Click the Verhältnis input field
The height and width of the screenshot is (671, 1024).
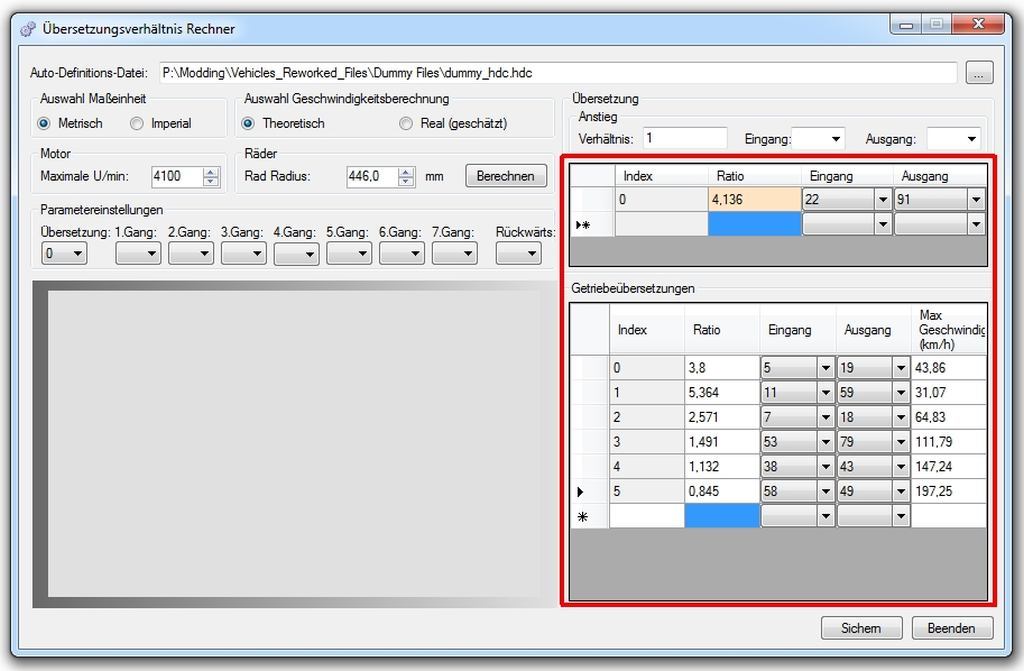pyautogui.click(x=684, y=138)
